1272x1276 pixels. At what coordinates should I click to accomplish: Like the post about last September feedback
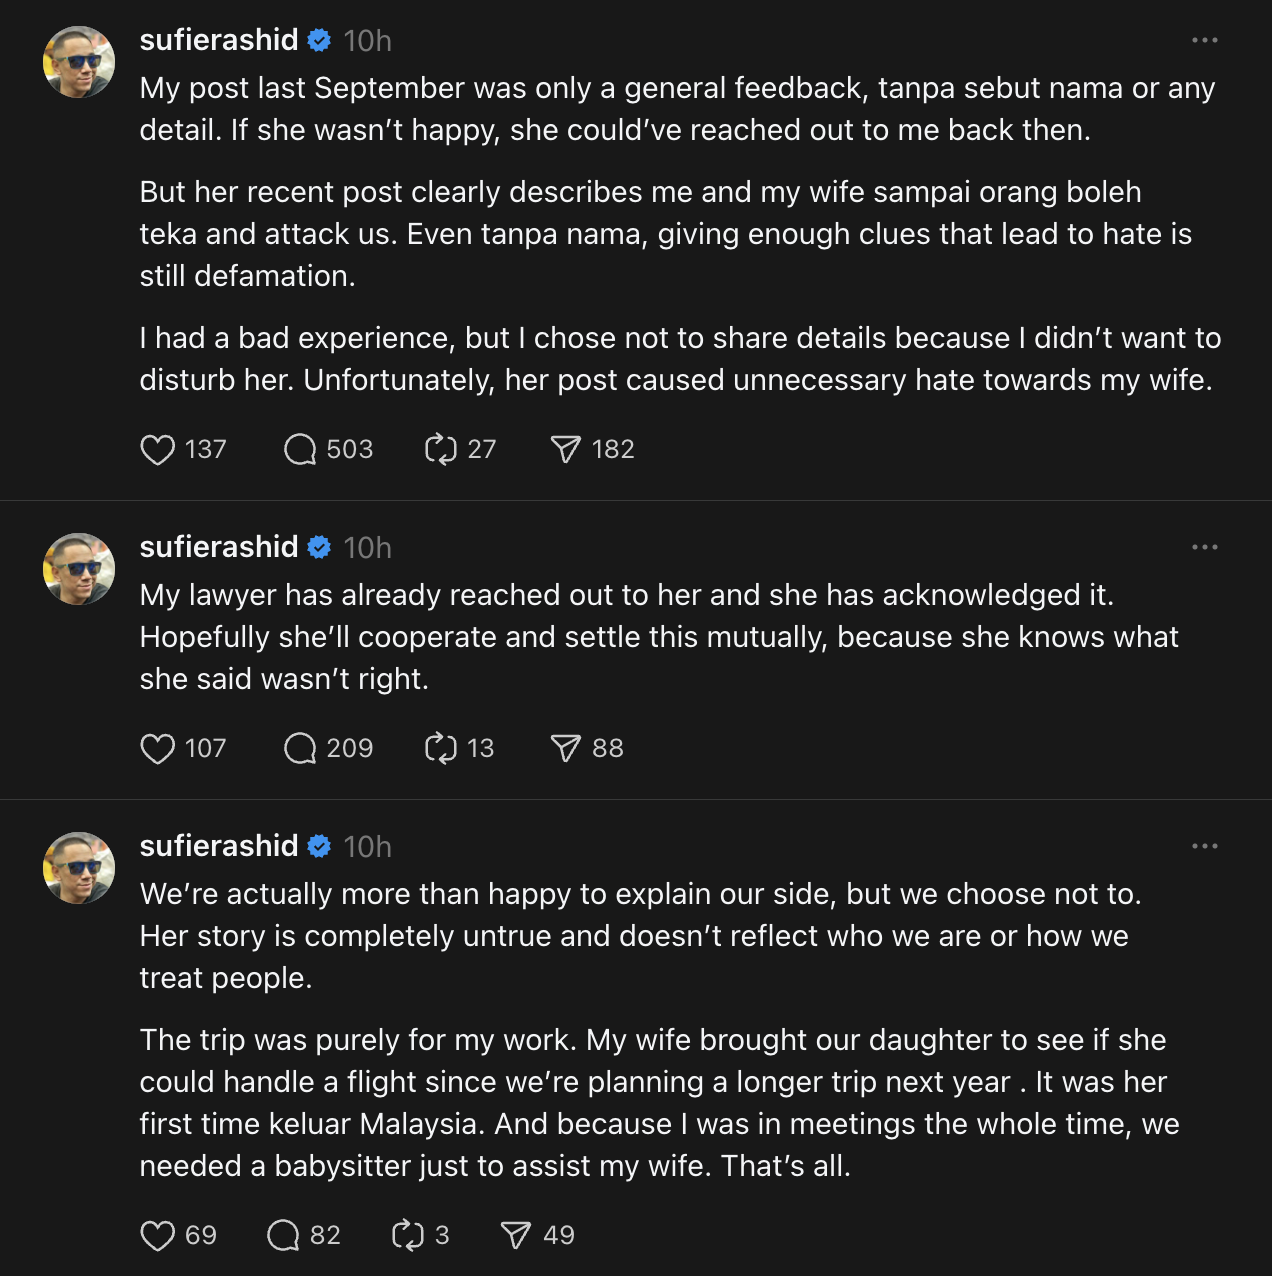158,450
